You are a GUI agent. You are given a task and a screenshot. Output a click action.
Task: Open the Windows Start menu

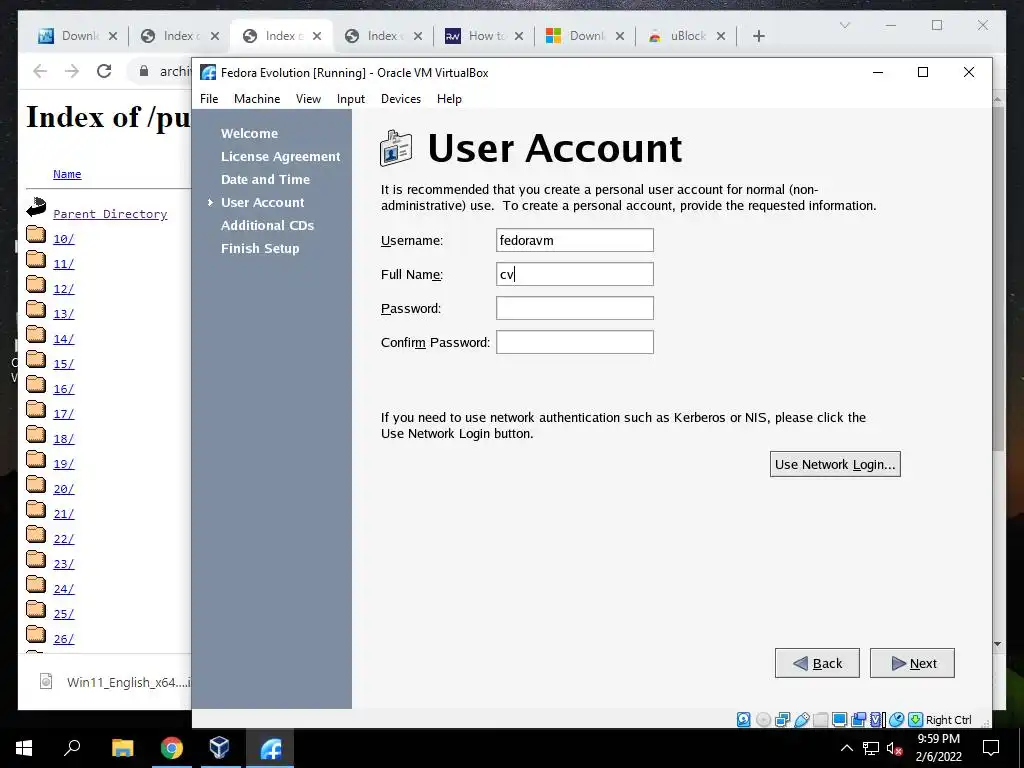24,748
